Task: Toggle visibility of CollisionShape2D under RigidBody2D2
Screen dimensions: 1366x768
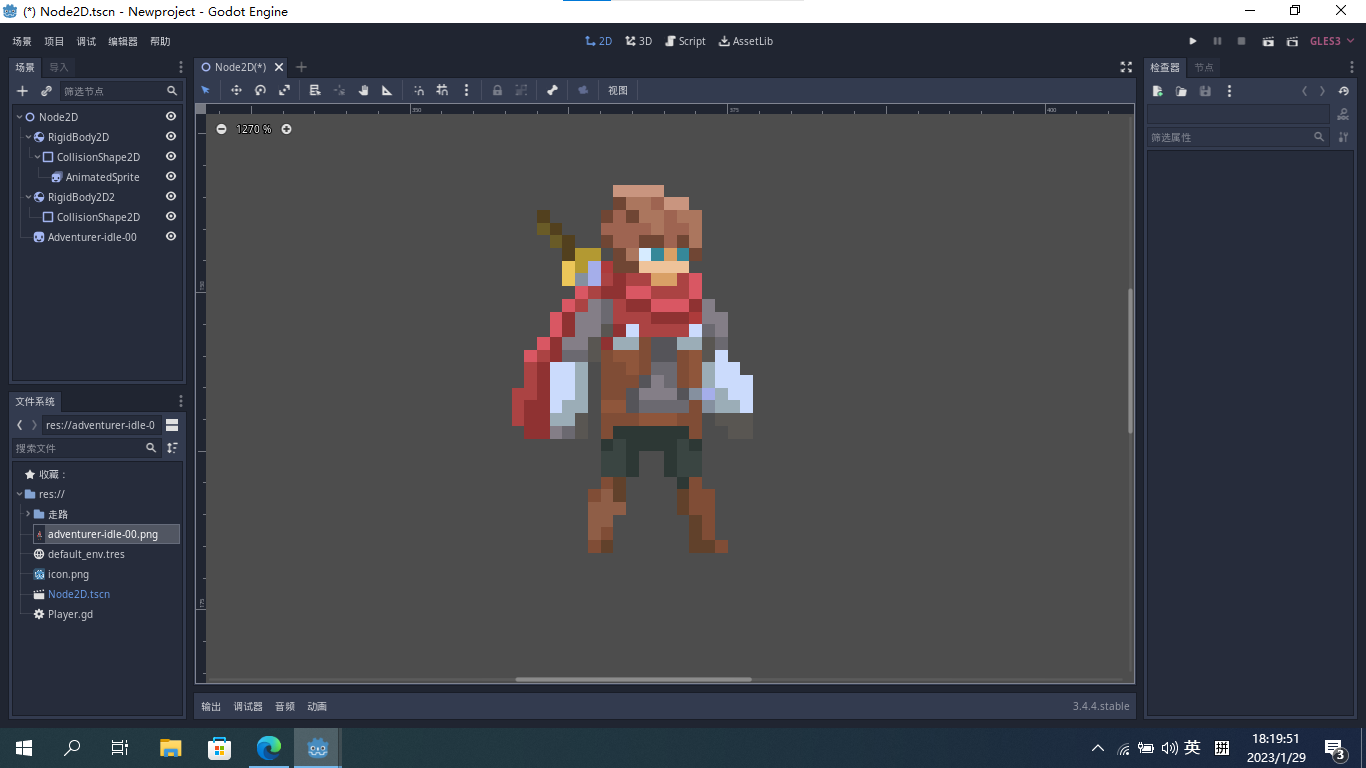Action: point(171,217)
